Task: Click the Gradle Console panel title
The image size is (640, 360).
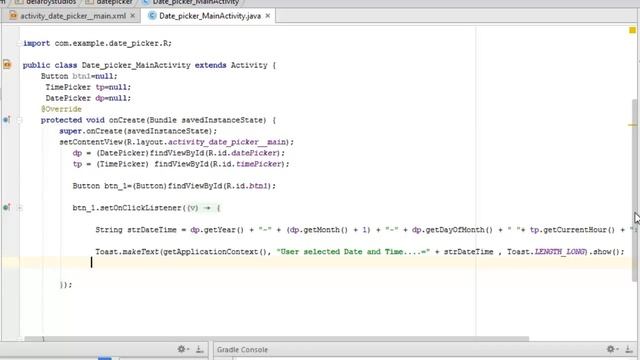Action: tap(242, 349)
